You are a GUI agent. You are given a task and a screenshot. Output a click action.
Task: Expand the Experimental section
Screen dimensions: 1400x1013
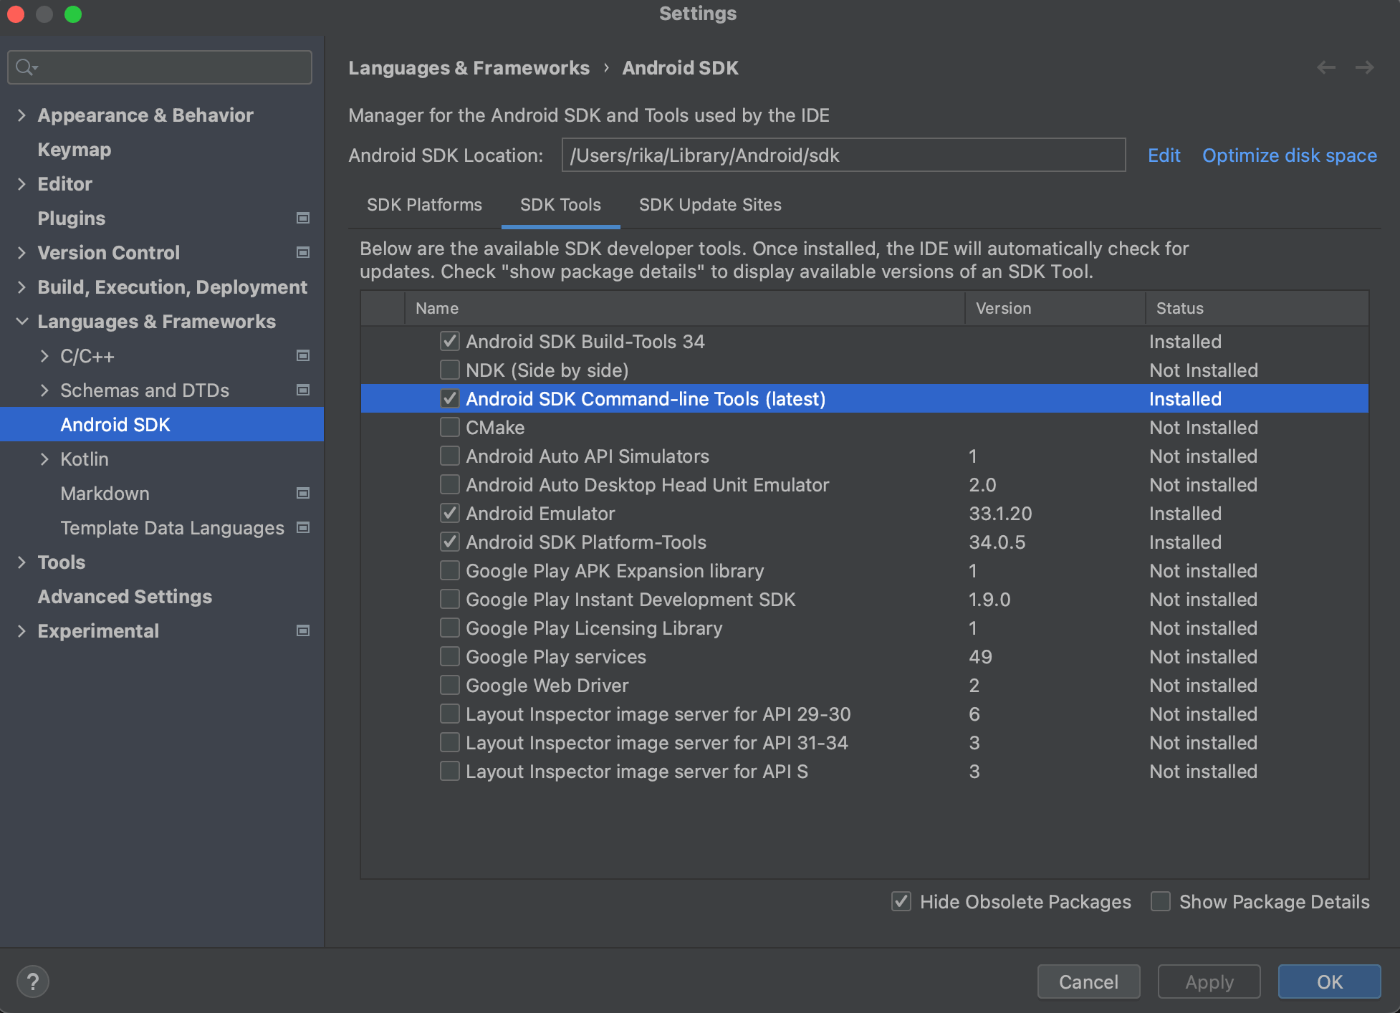tap(22, 631)
